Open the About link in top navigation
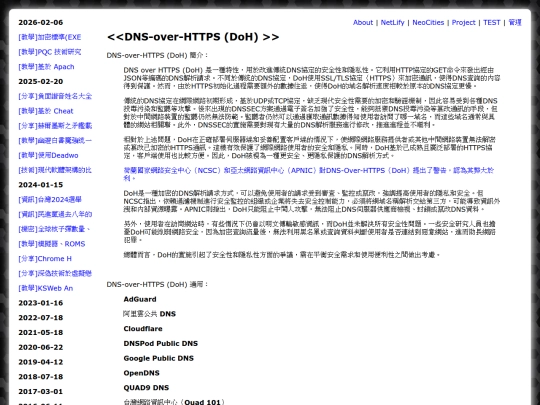This screenshot has width=540, height=405. (x=363, y=22)
